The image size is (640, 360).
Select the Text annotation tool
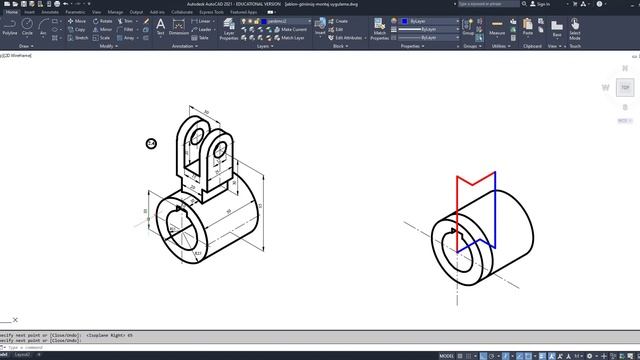coord(160,27)
